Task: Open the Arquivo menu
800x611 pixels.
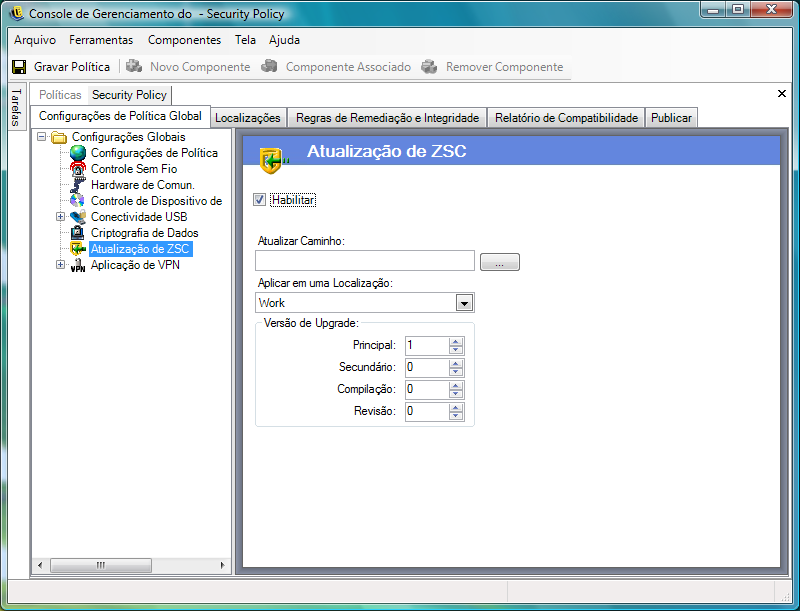Action: pos(35,40)
